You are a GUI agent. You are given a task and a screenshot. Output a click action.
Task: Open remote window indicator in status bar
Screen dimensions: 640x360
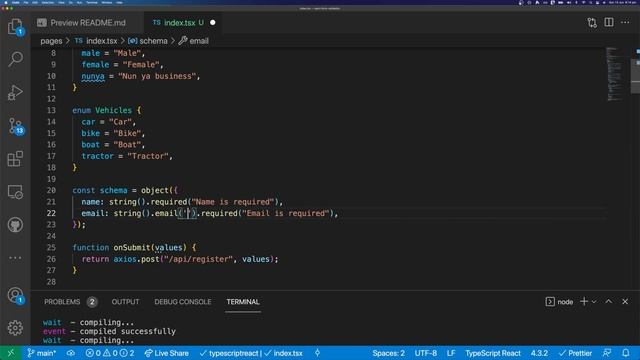[11, 353]
